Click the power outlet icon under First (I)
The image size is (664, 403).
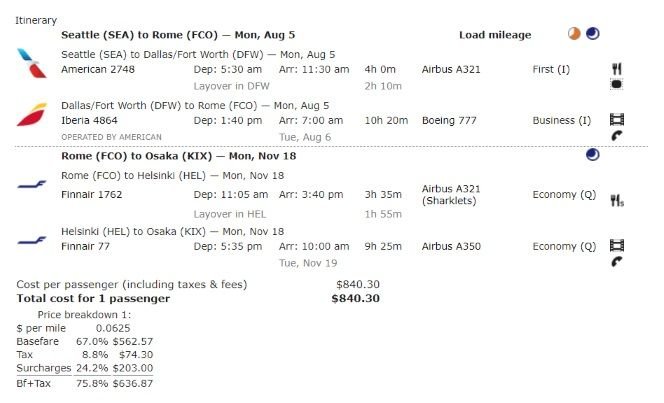[616, 84]
